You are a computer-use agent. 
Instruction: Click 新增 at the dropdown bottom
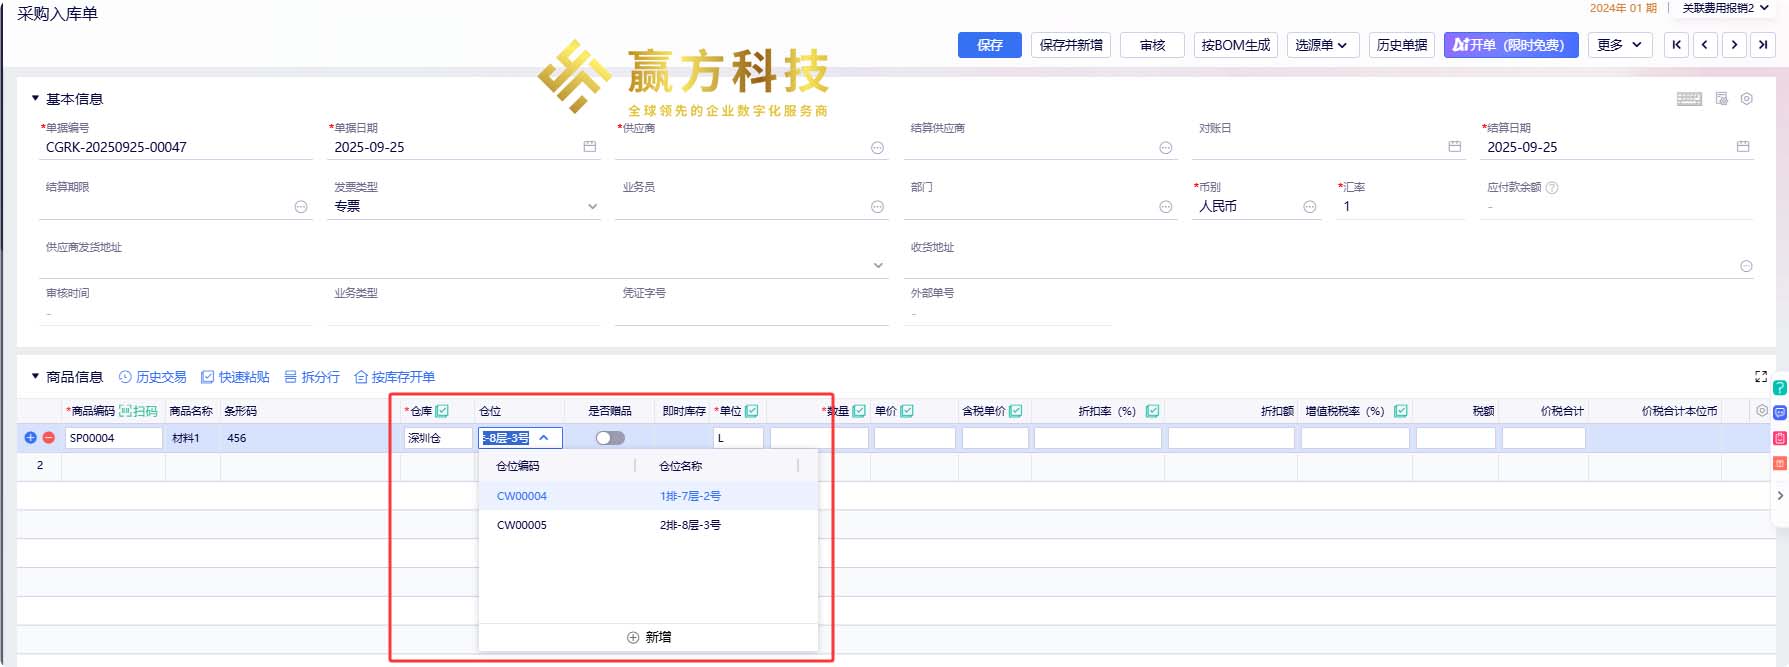point(649,637)
